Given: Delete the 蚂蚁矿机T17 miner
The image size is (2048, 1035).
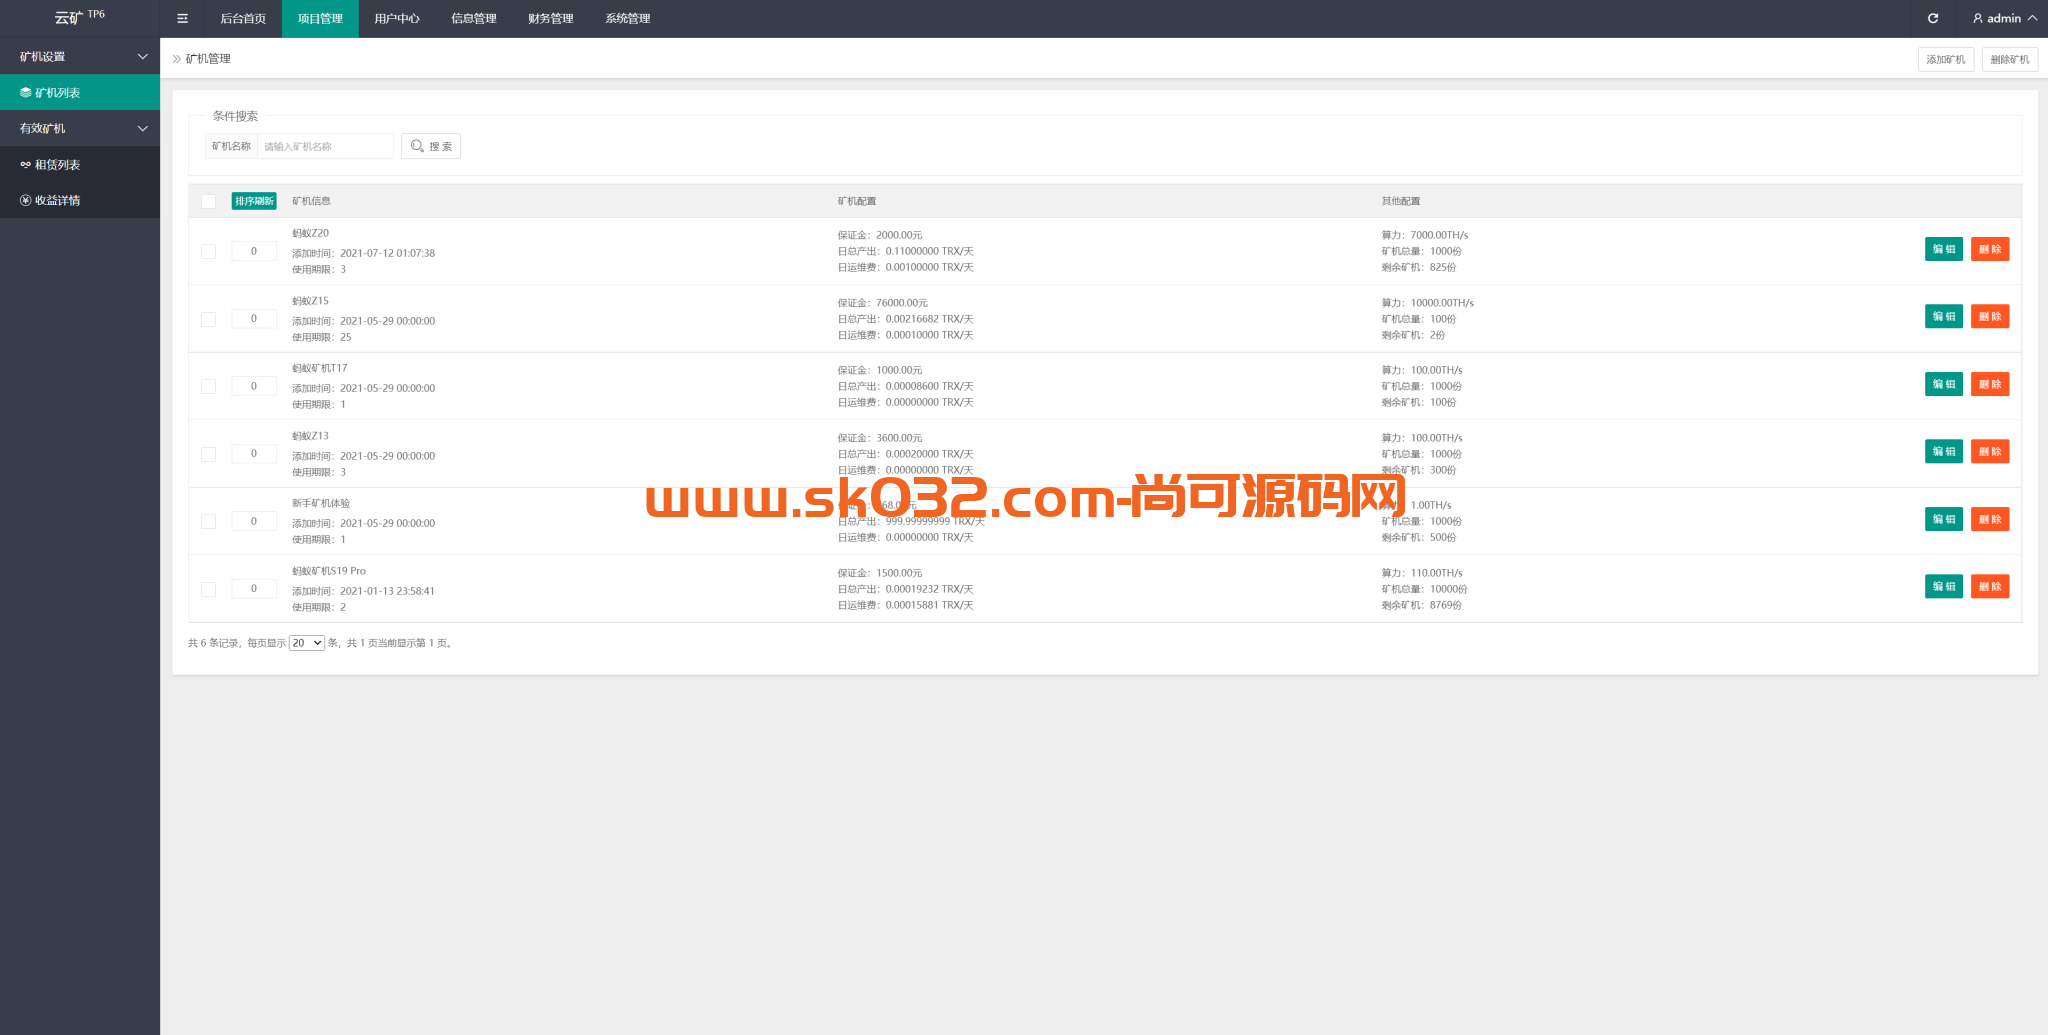Looking at the screenshot, I should (x=1990, y=384).
